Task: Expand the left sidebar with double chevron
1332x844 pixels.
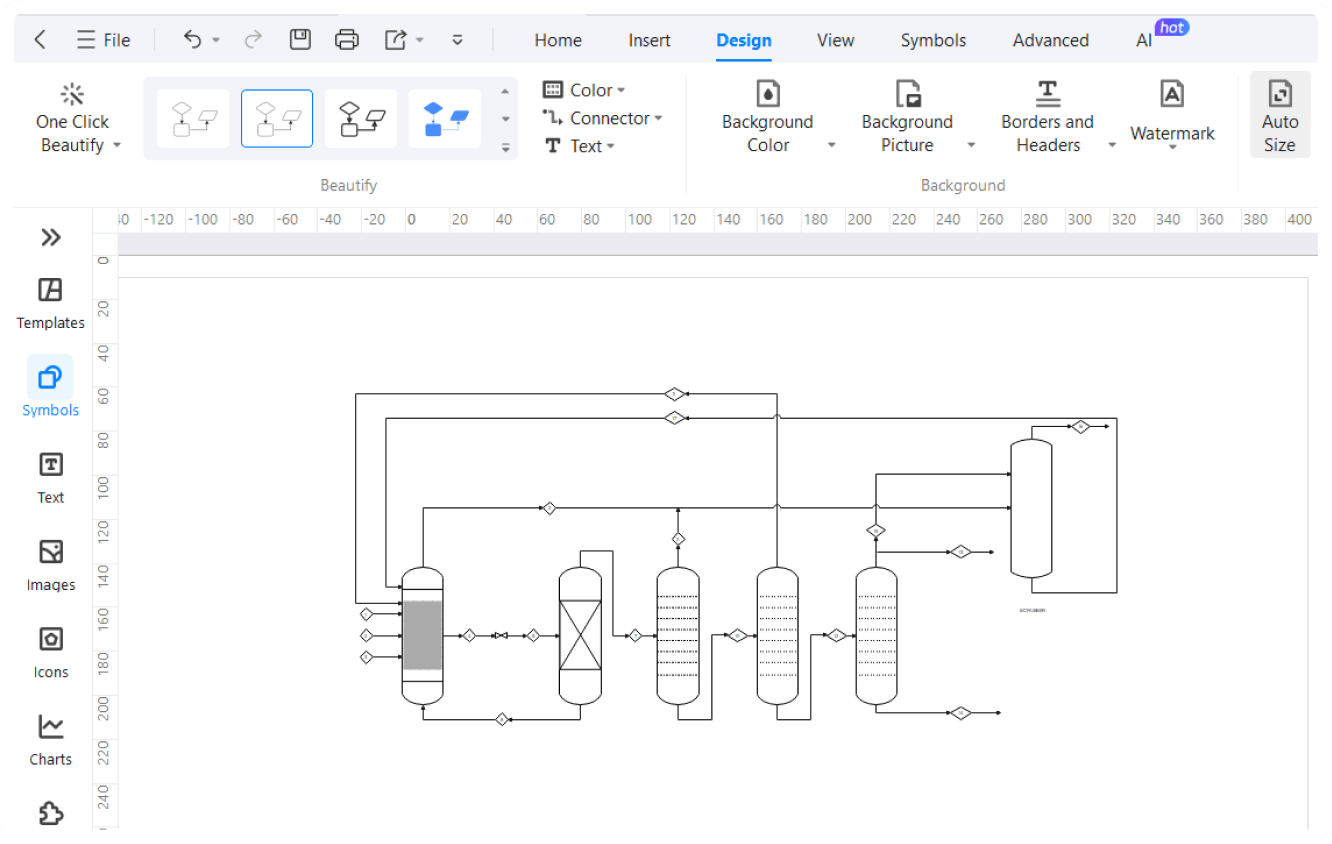Action: coord(50,237)
